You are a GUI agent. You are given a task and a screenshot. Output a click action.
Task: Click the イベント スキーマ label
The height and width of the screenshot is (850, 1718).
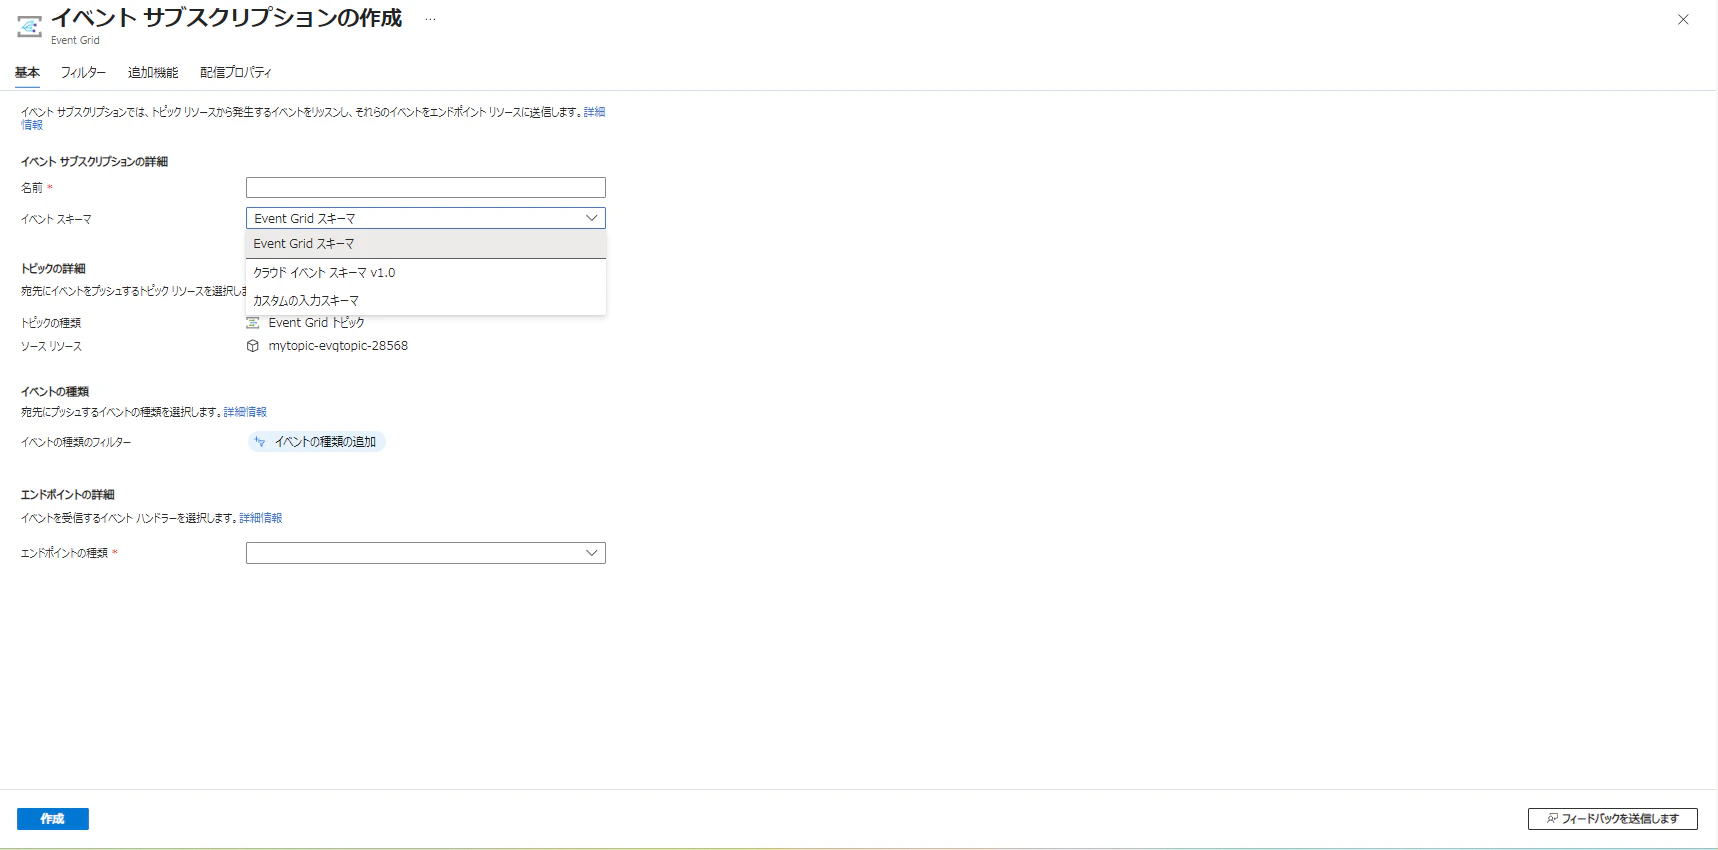56,219
